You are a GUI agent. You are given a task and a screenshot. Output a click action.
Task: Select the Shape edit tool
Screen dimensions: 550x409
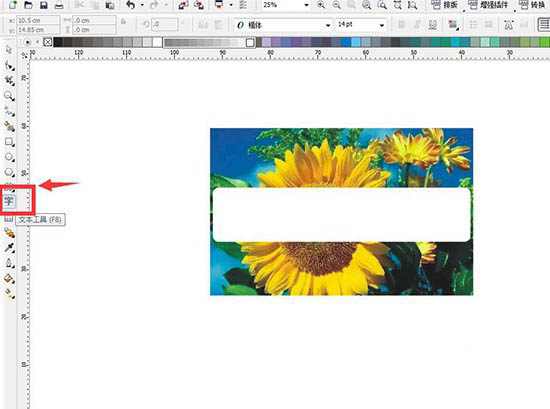click(x=9, y=65)
